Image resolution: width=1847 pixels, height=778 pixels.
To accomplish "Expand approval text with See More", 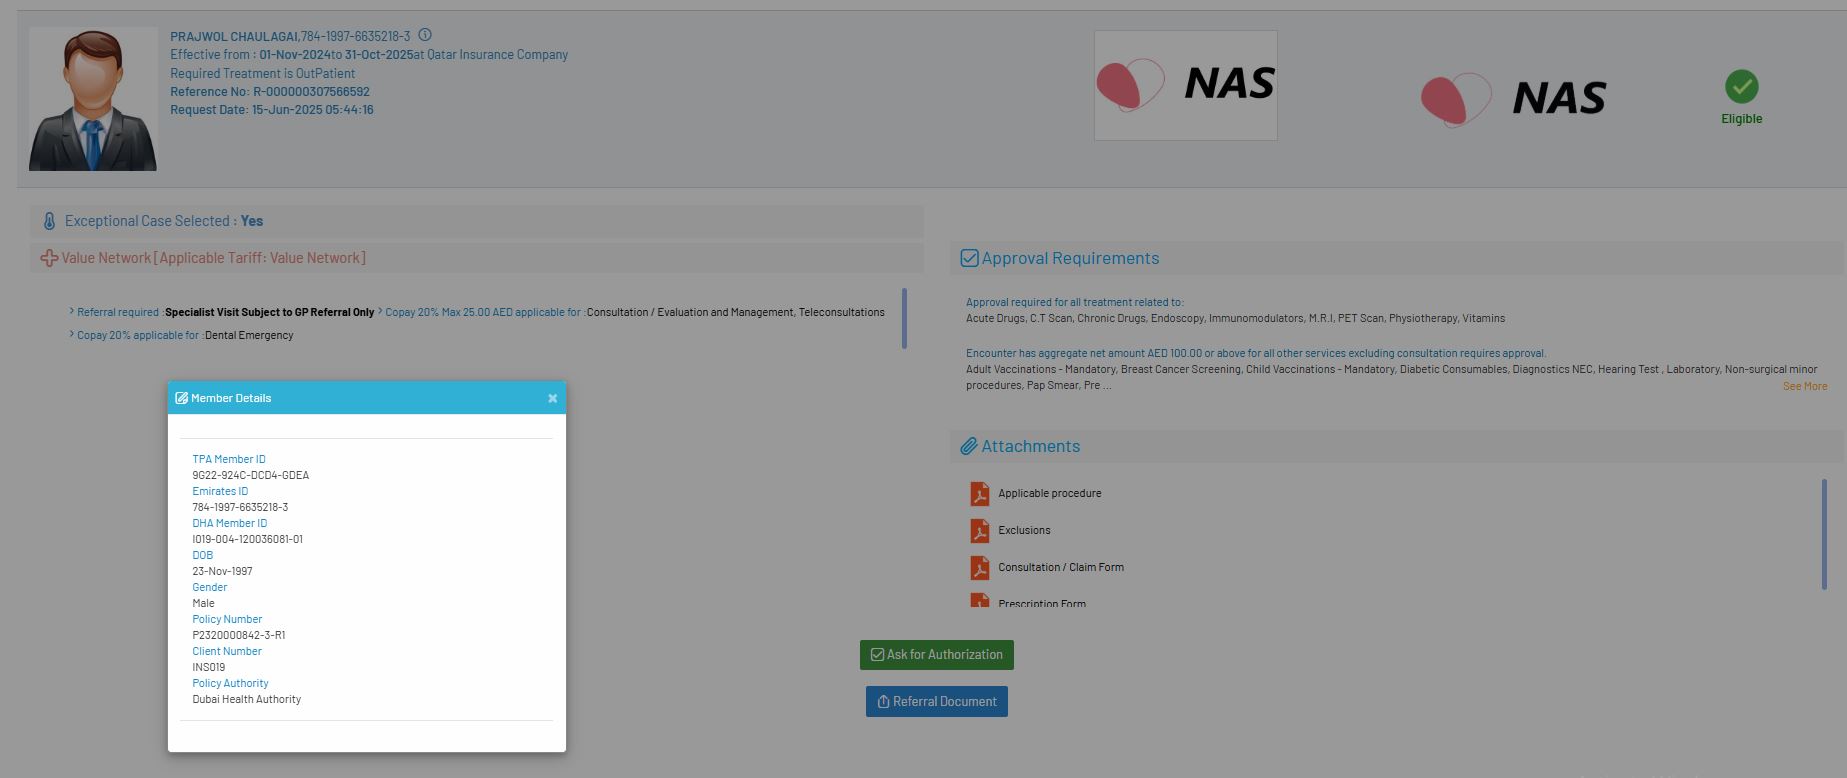I will 1805,386.
